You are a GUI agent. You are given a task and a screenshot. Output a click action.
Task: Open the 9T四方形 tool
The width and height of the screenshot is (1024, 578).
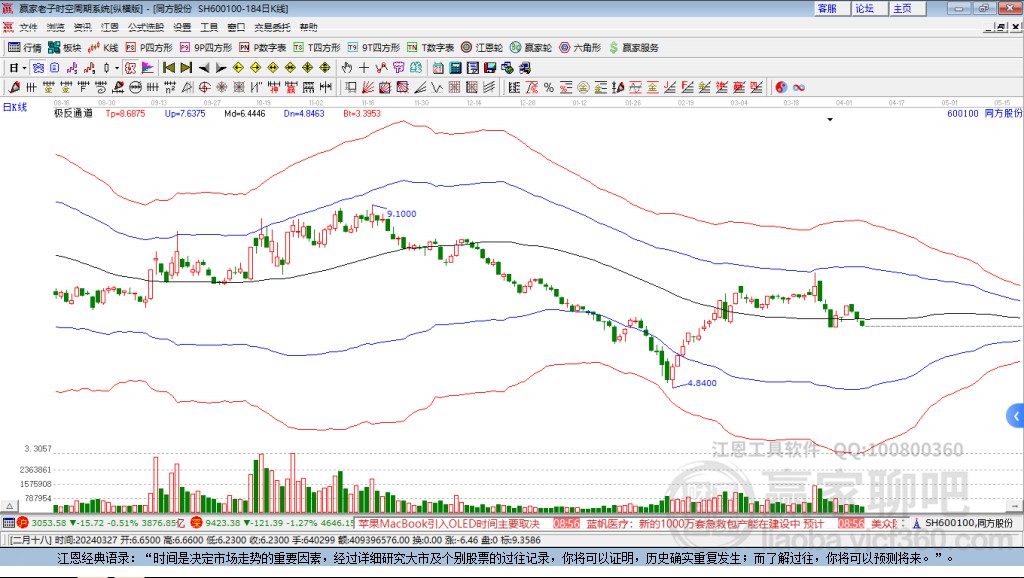[374, 48]
